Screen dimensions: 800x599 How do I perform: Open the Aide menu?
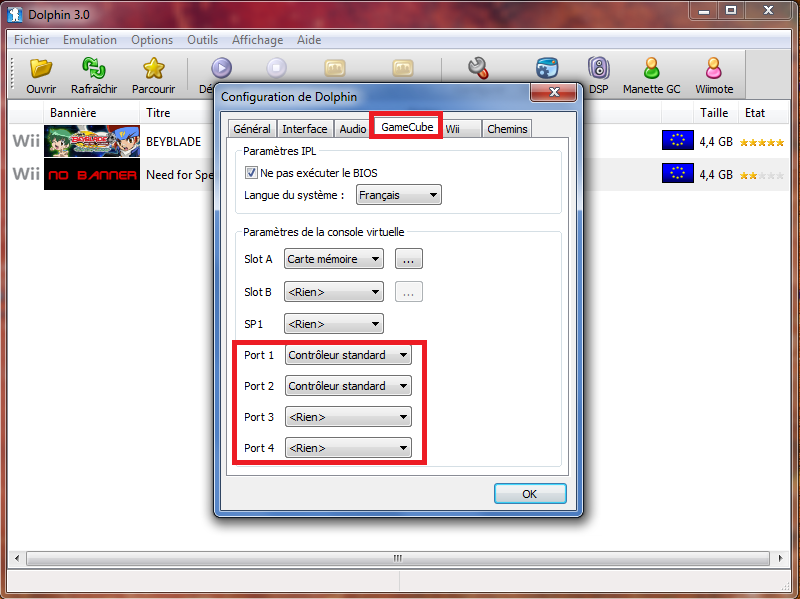click(x=309, y=40)
